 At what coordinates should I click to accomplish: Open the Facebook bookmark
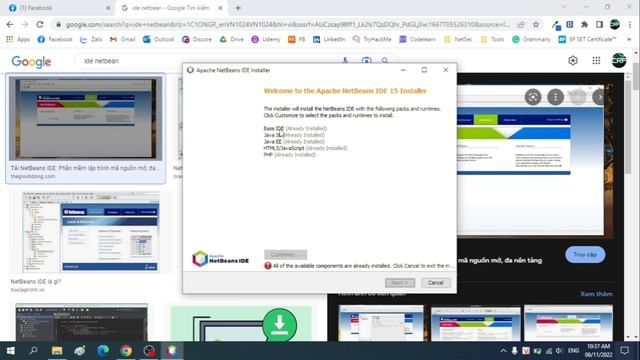pos(55,39)
